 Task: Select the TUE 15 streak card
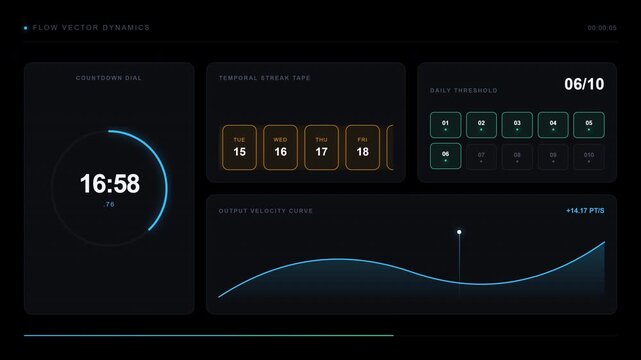point(240,148)
